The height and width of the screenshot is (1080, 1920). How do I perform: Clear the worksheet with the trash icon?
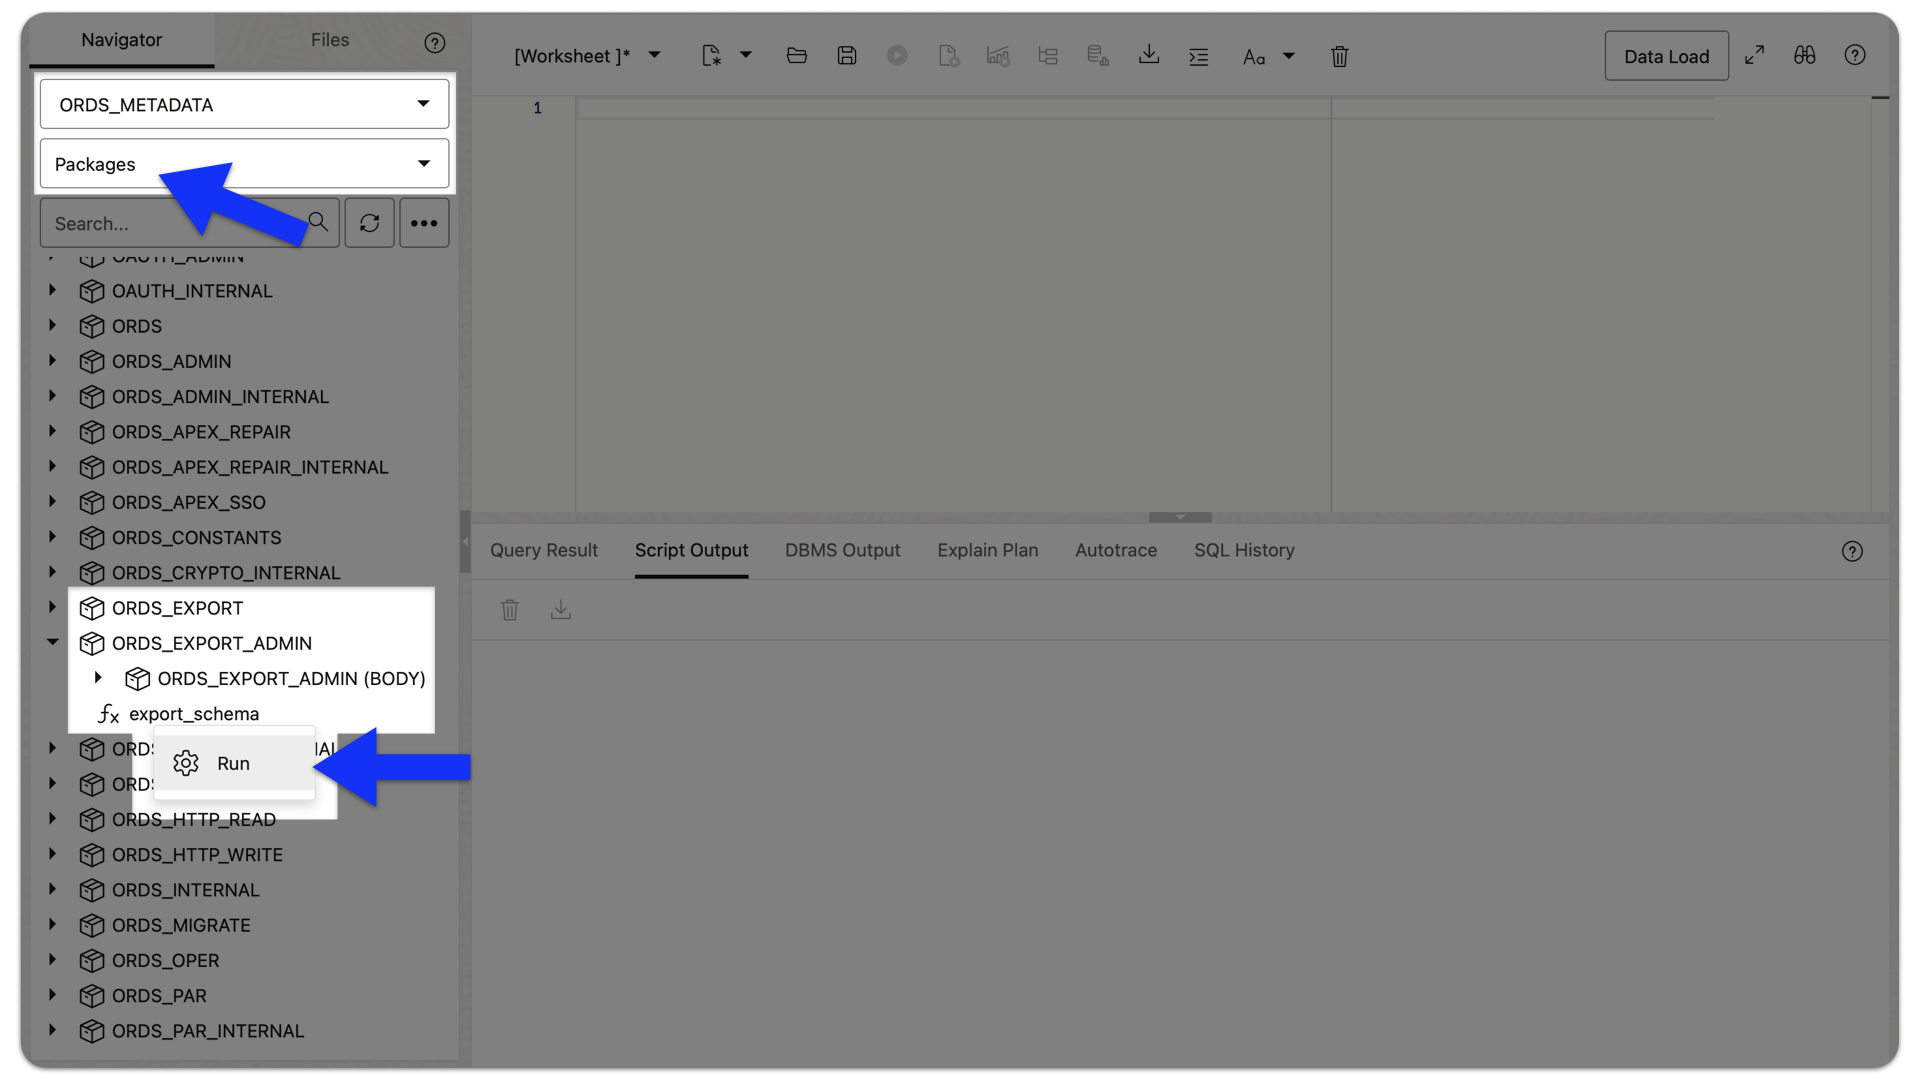pyautogui.click(x=1340, y=56)
